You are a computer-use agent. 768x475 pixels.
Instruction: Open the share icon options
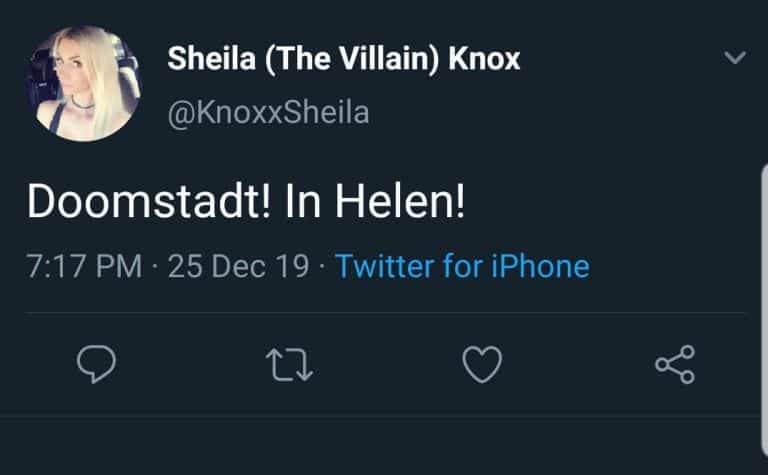[675, 364]
